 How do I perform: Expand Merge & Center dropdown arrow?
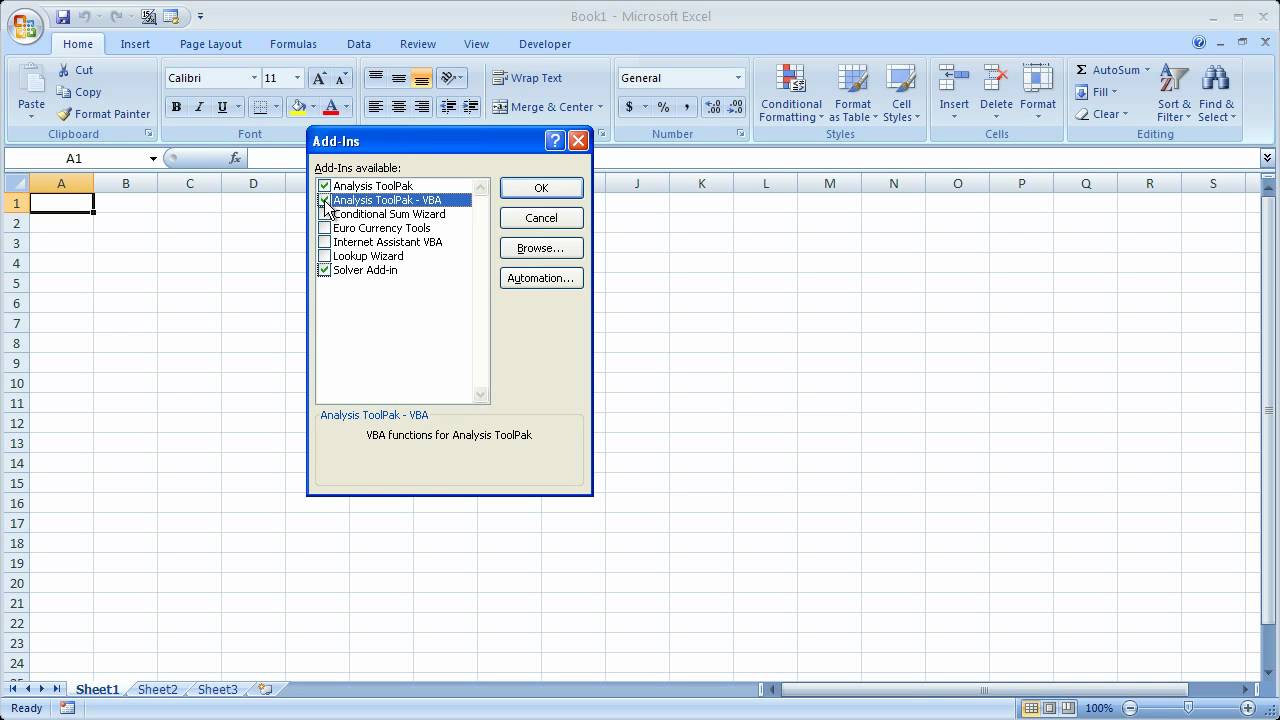click(x=600, y=107)
